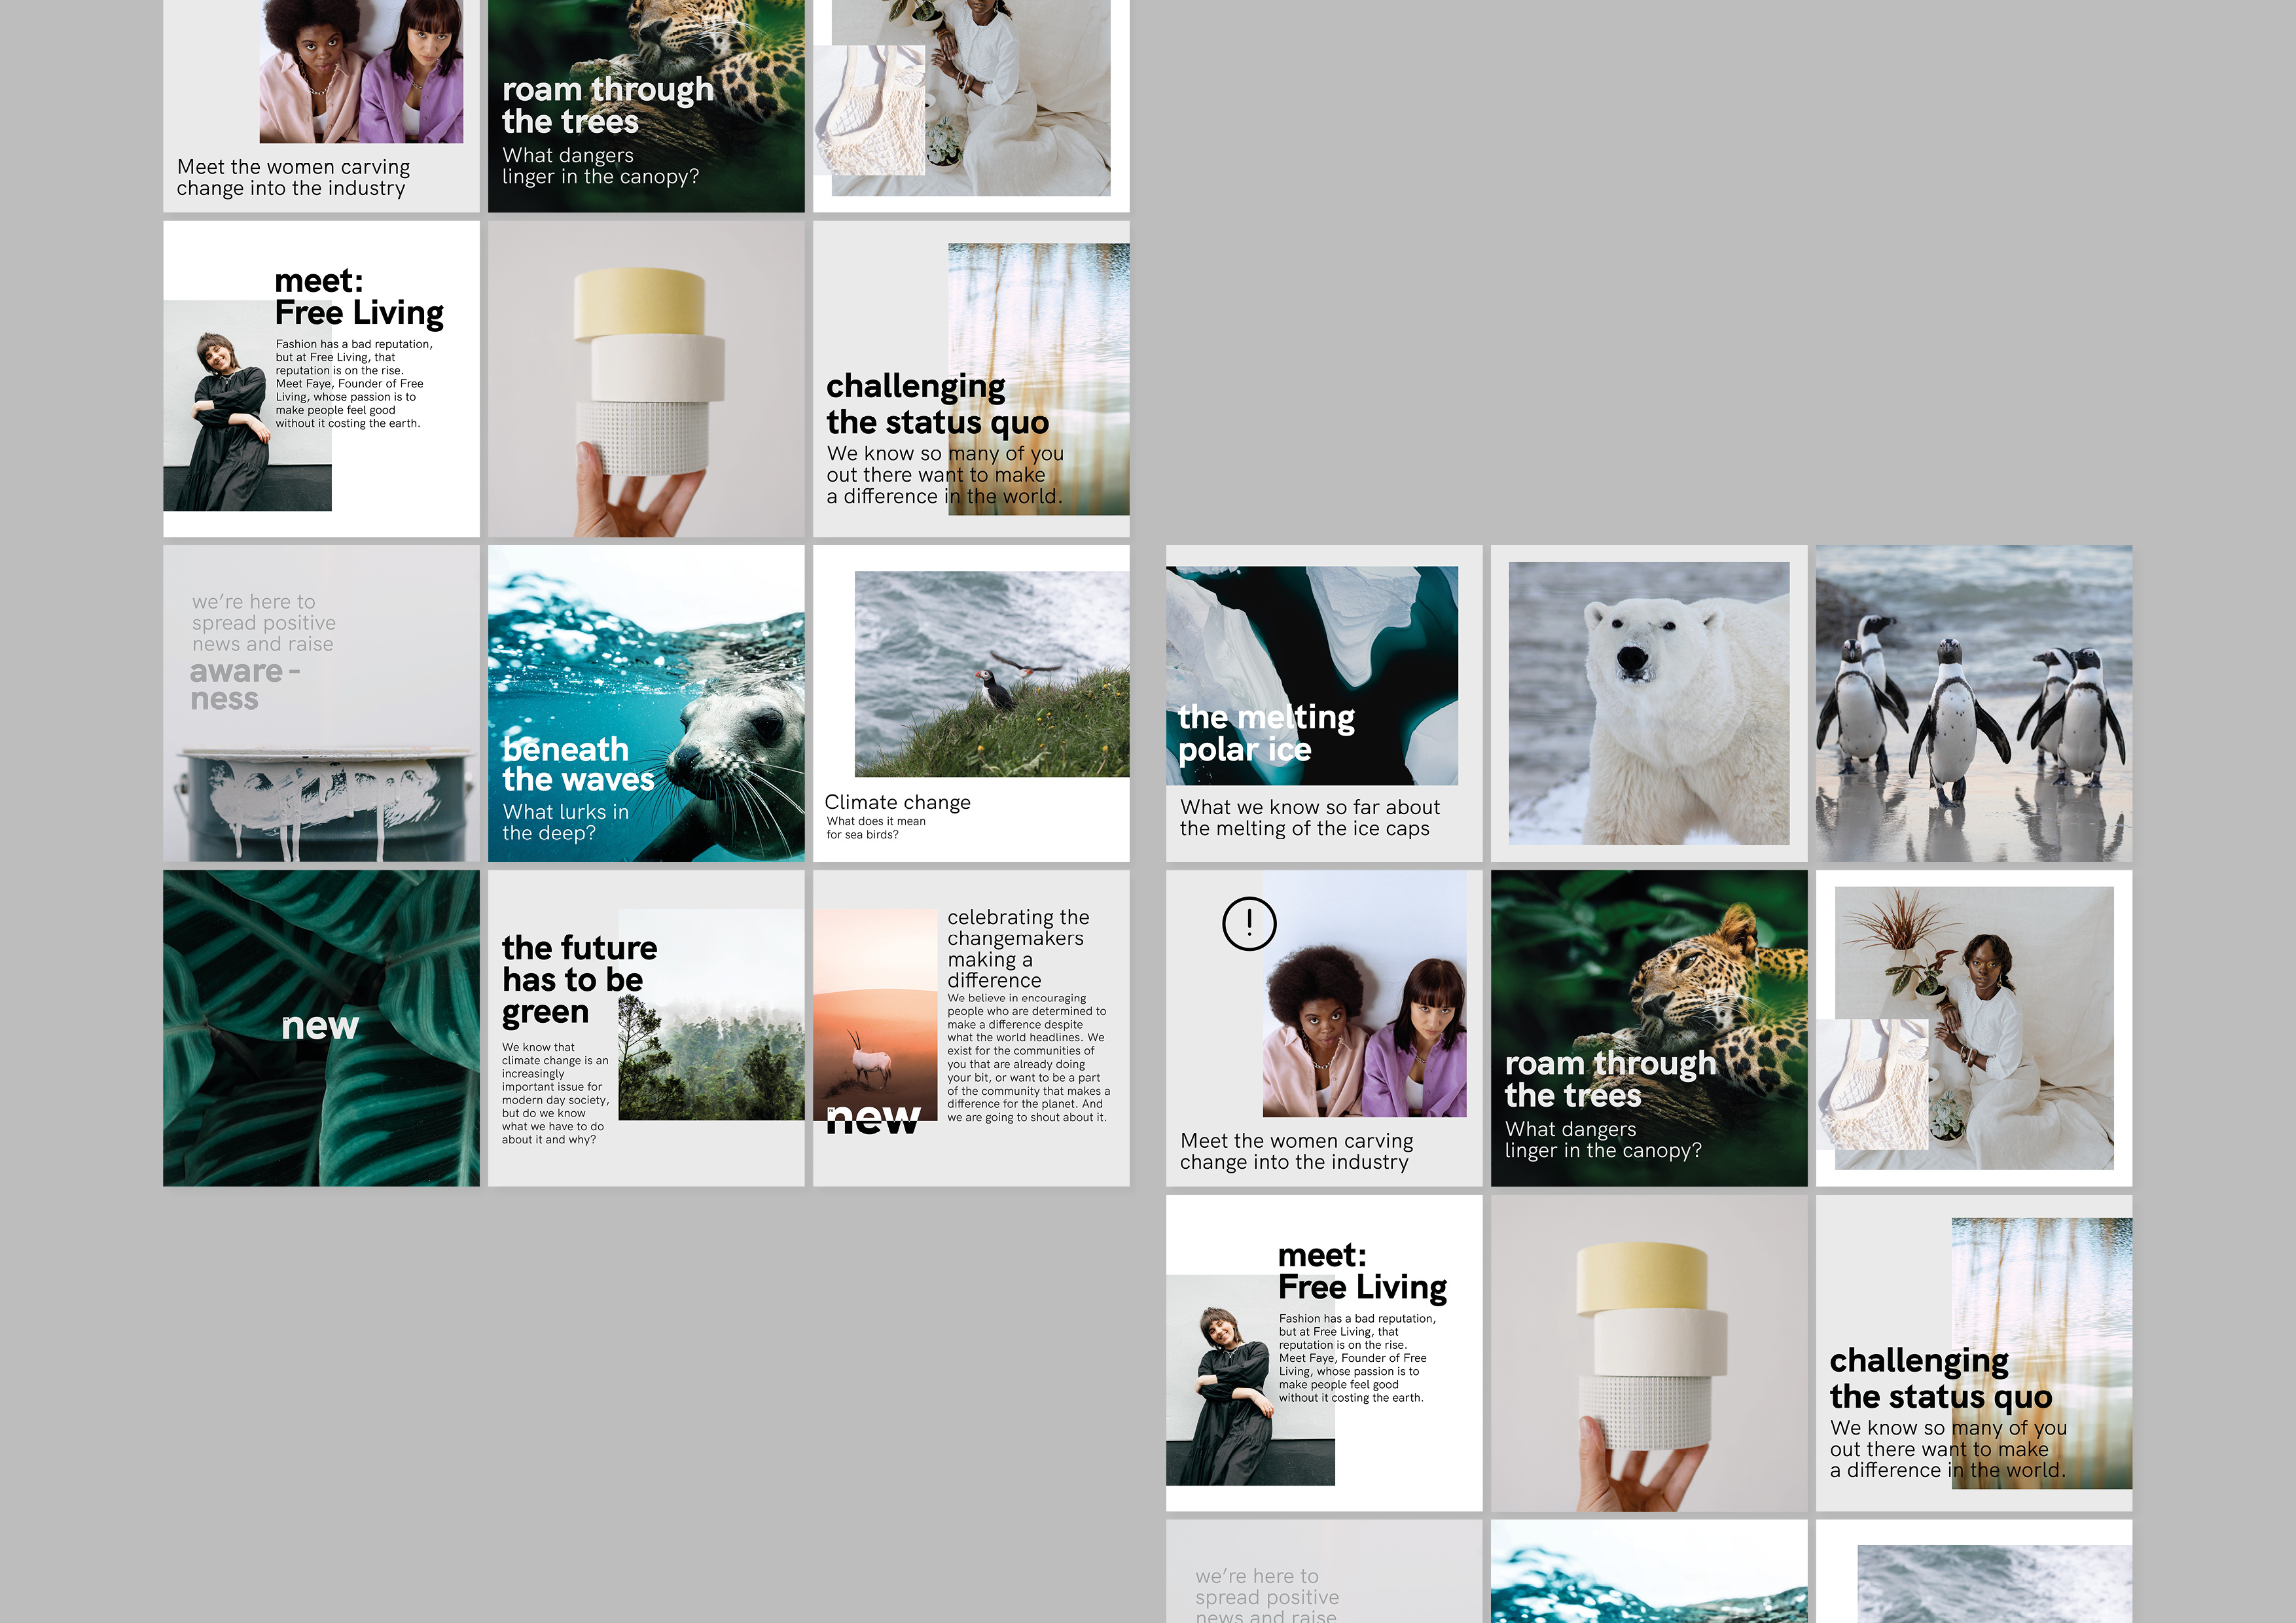Select the polar bear photo tile

[1648, 703]
